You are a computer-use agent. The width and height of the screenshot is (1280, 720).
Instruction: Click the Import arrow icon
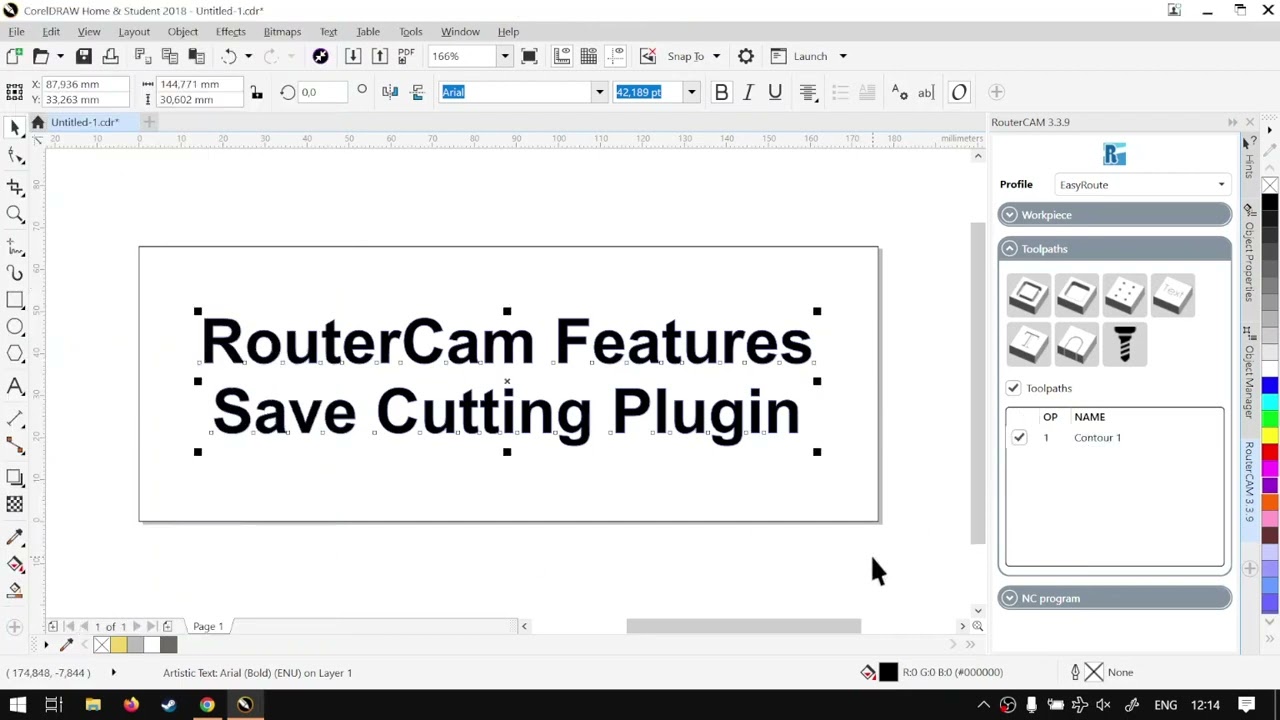coord(353,56)
